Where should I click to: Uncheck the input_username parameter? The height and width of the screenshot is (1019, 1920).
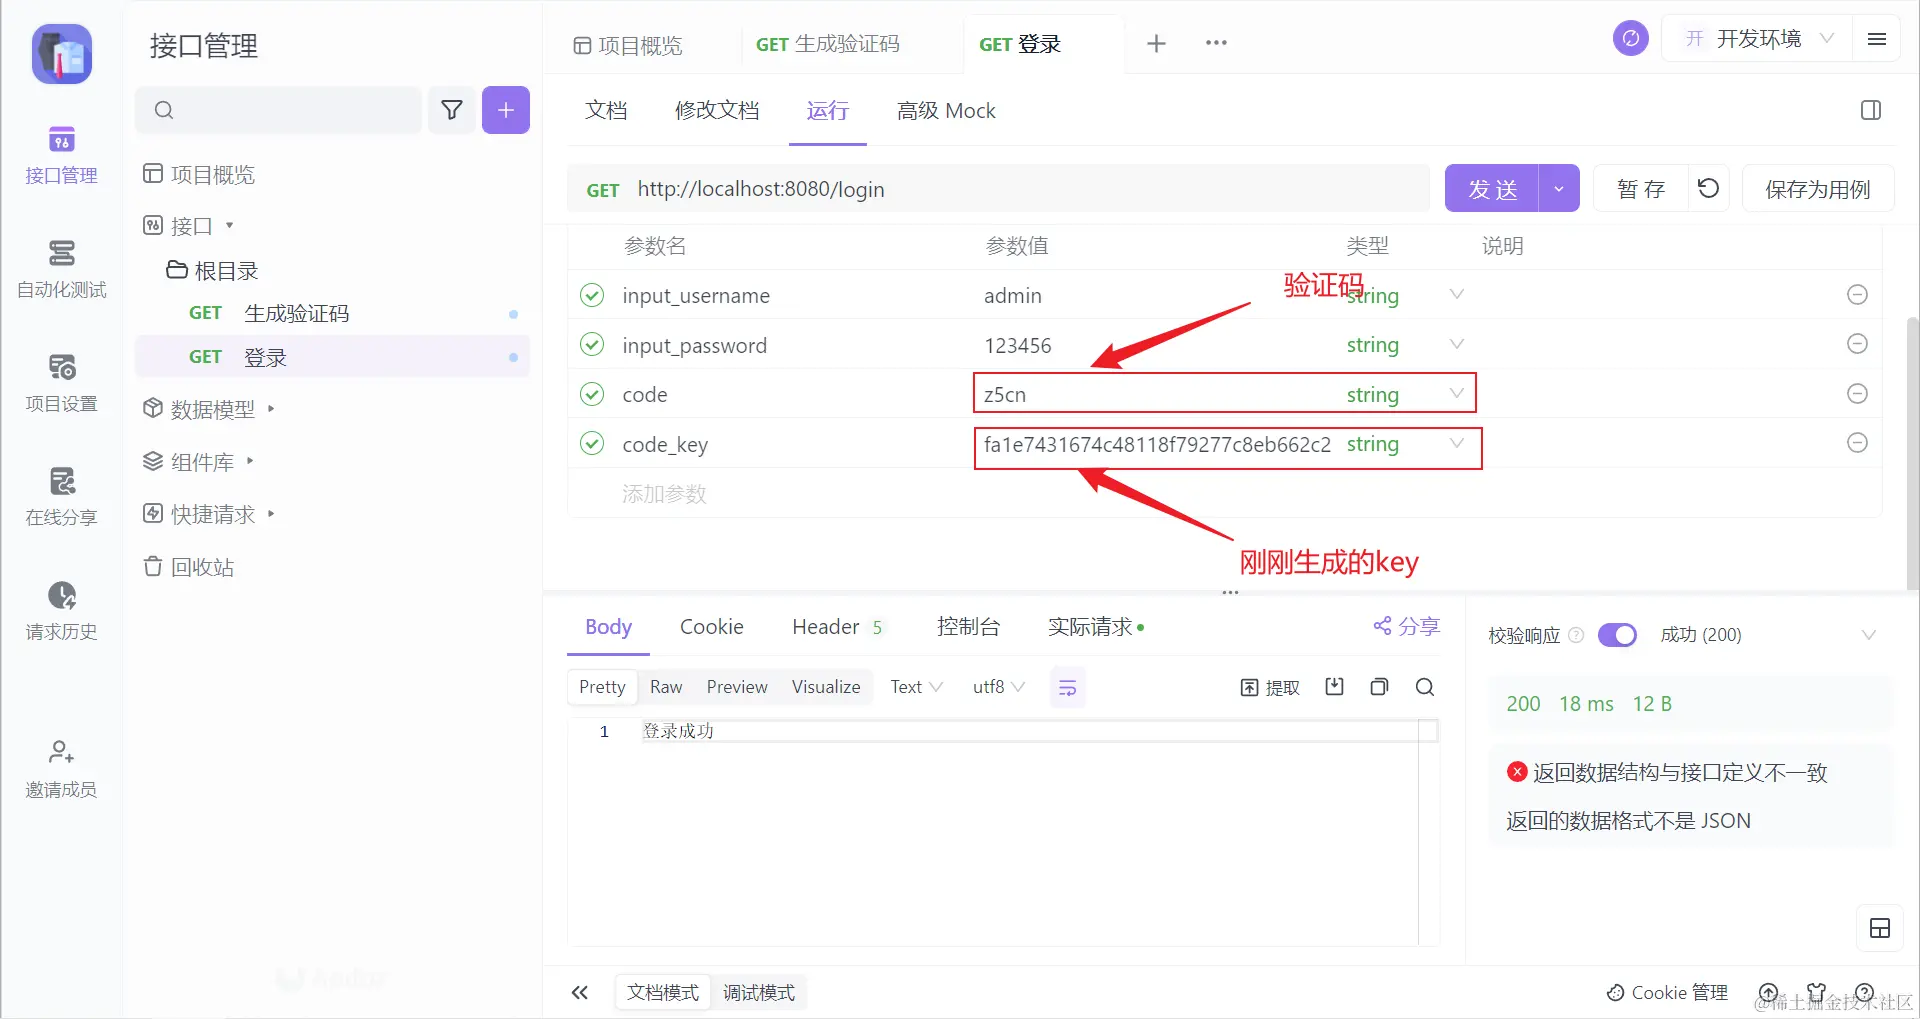tap(592, 295)
